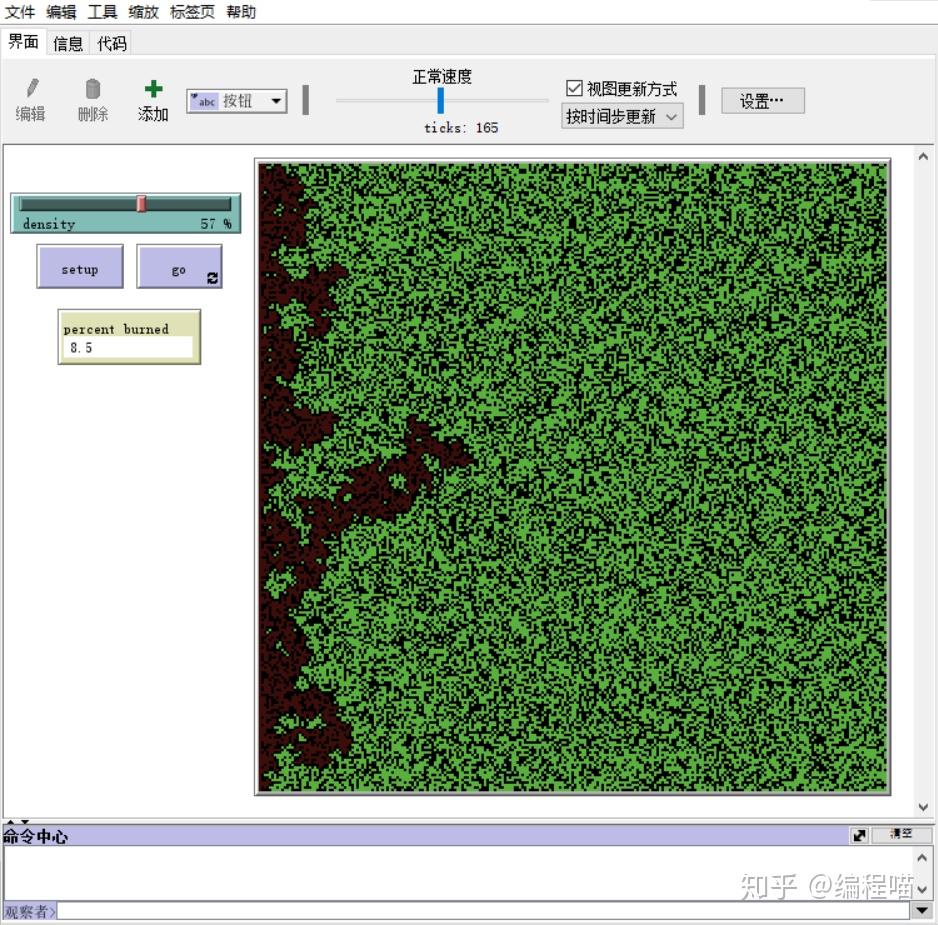
Task: Click the go forever button
Action: 179,266
